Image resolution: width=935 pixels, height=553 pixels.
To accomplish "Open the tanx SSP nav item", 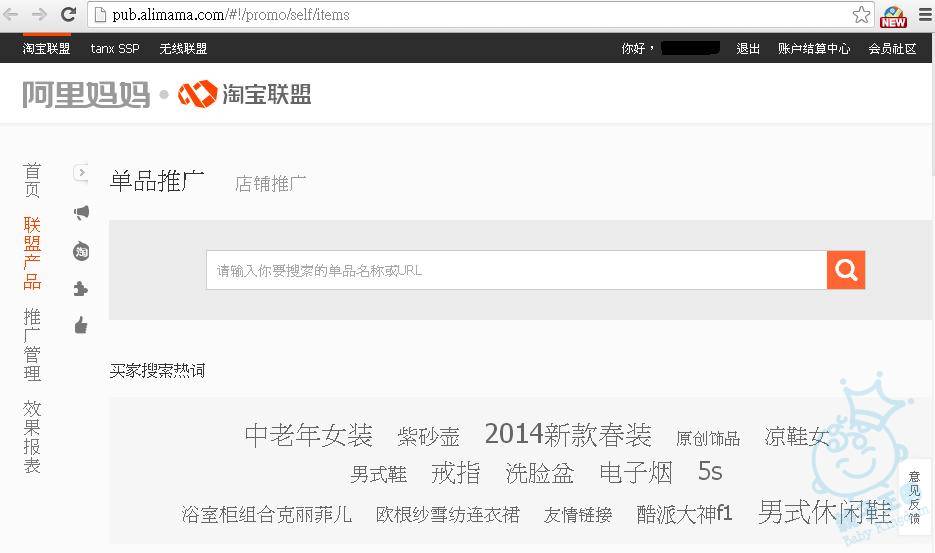I will pyautogui.click(x=115, y=48).
